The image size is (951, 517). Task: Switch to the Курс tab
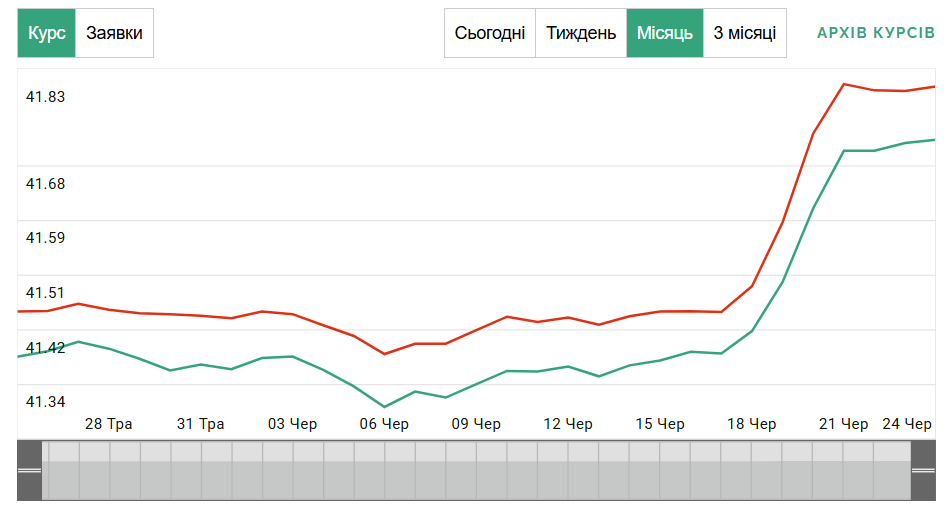47,33
